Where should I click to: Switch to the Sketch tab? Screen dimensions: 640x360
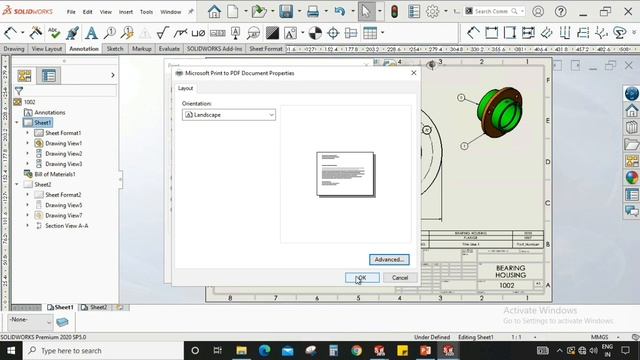[x=115, y=49]
